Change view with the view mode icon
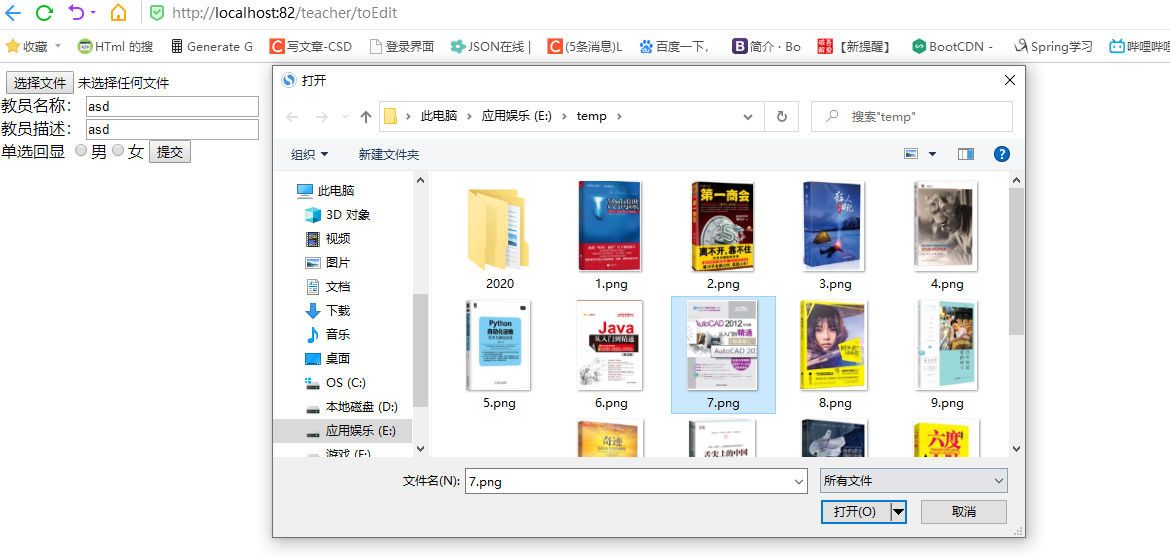The height and width of the screenshot is (556, 1170). 911,154
